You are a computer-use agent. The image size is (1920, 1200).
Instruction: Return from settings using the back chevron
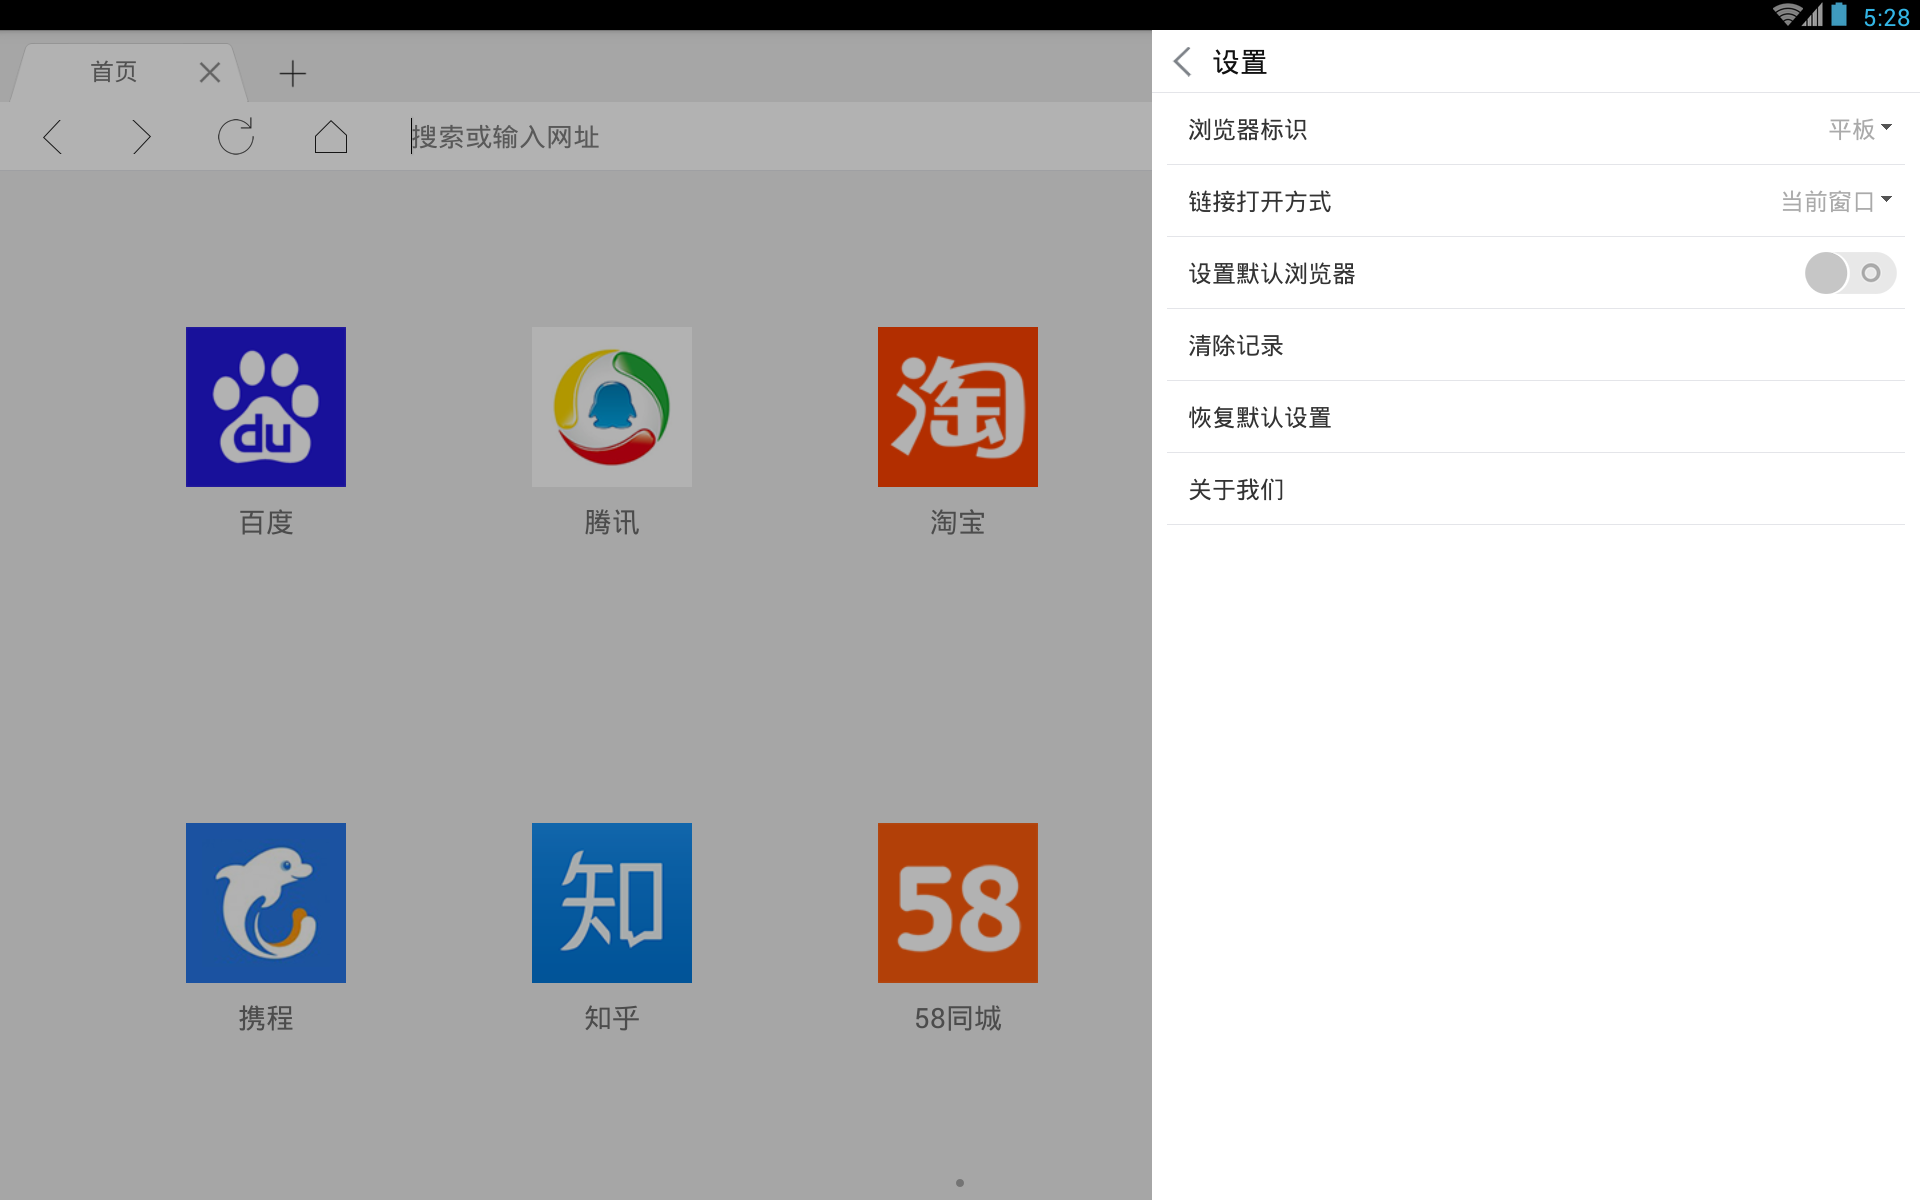point(1183,62)
